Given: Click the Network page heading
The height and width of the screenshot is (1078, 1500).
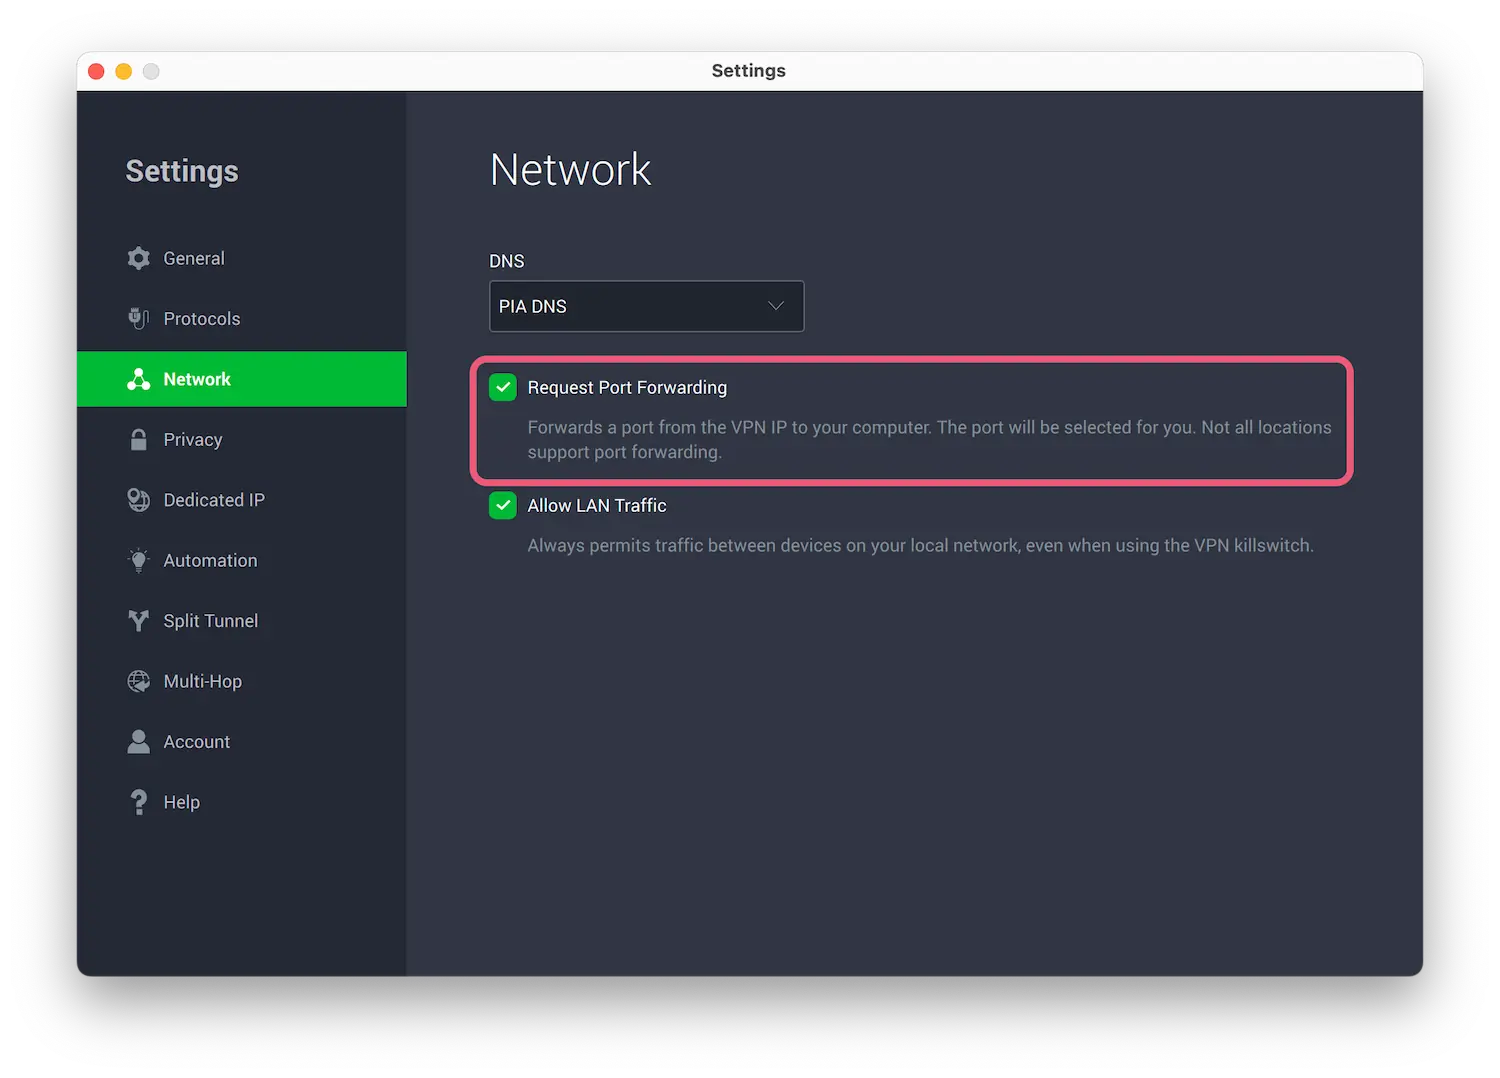Looking at the screenshot, I should [570, 169].
